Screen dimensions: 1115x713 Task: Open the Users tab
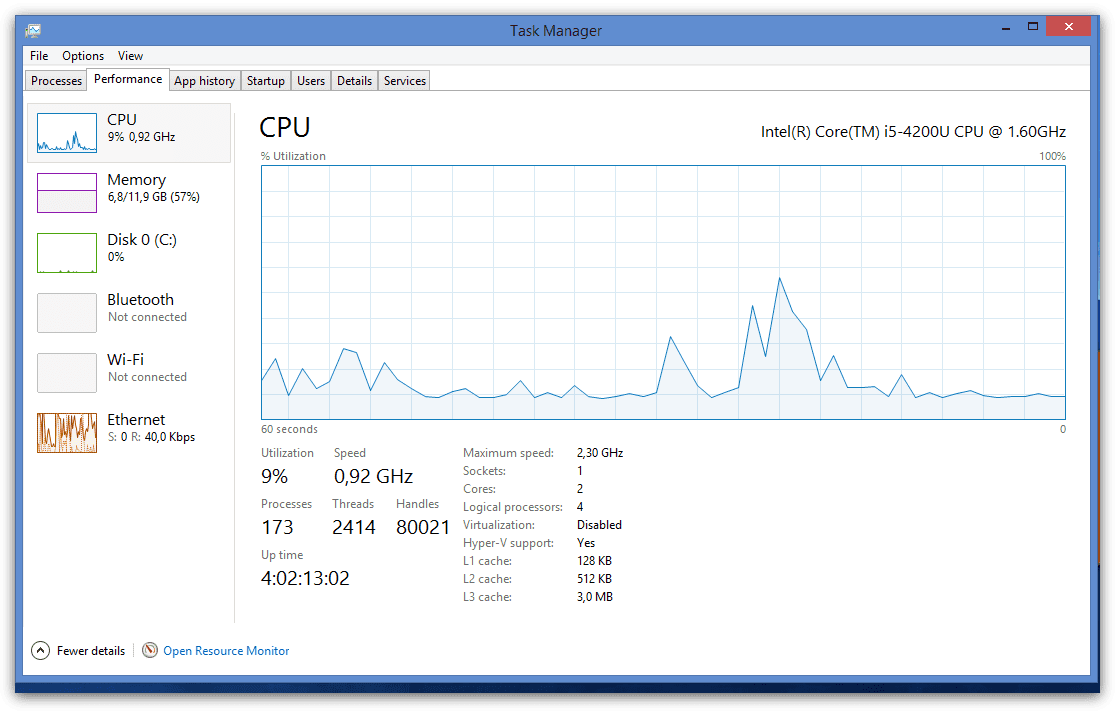[x=311, y=81]
